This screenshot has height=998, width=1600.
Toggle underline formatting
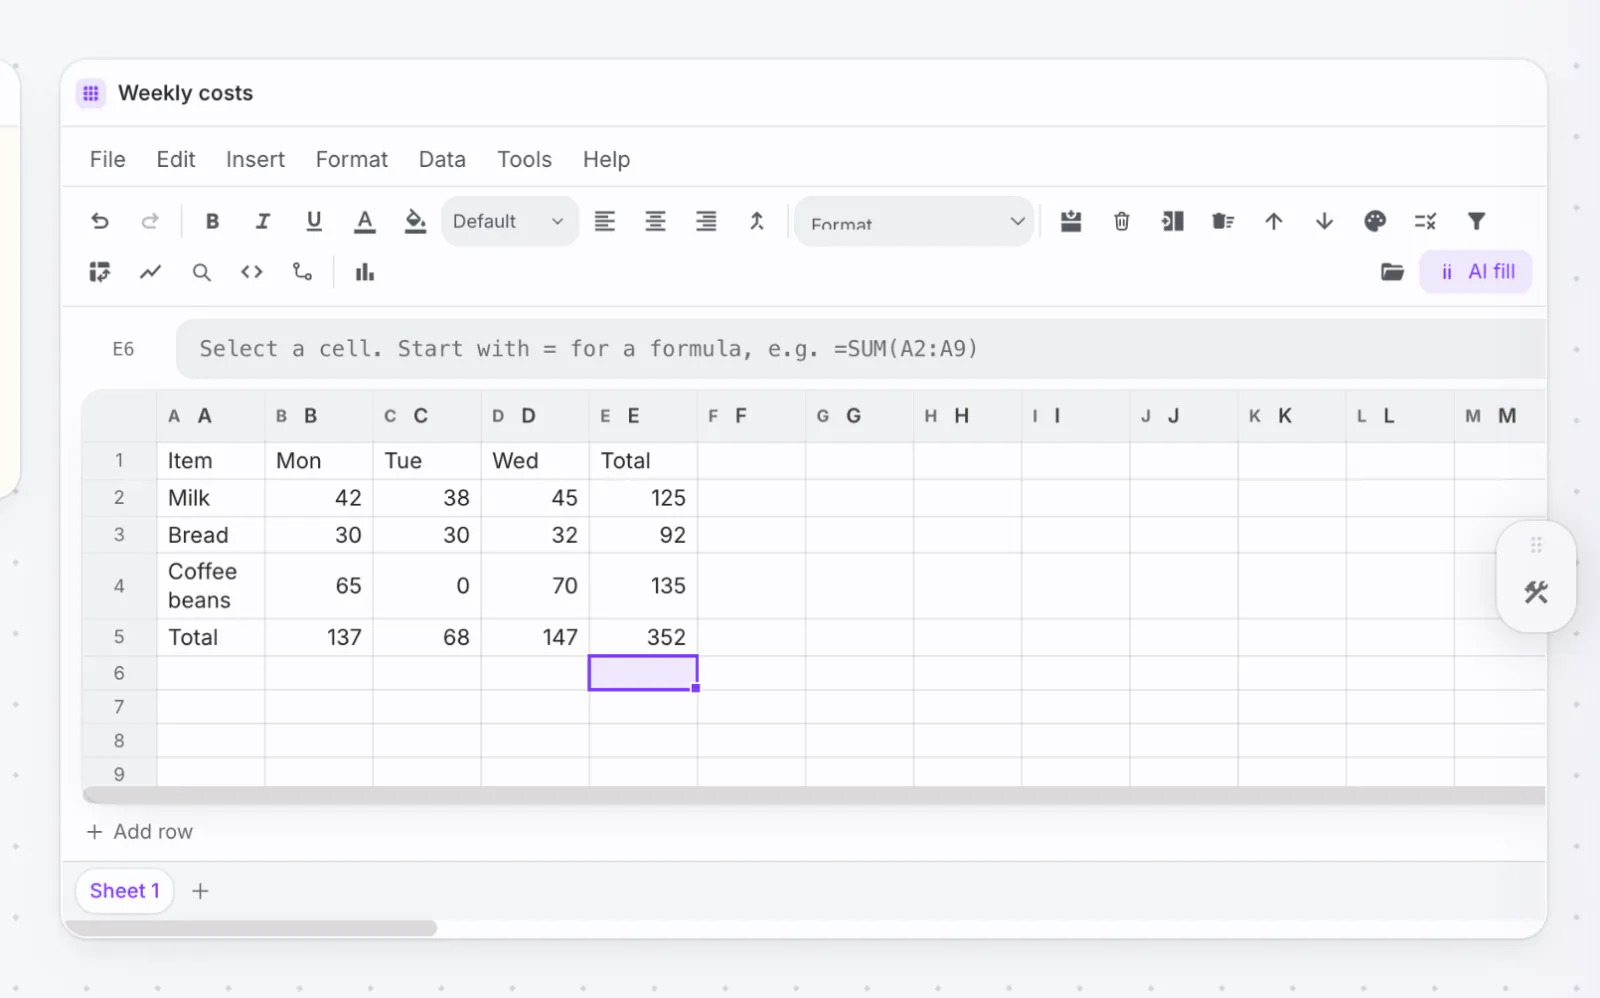(x=314, y=221)
